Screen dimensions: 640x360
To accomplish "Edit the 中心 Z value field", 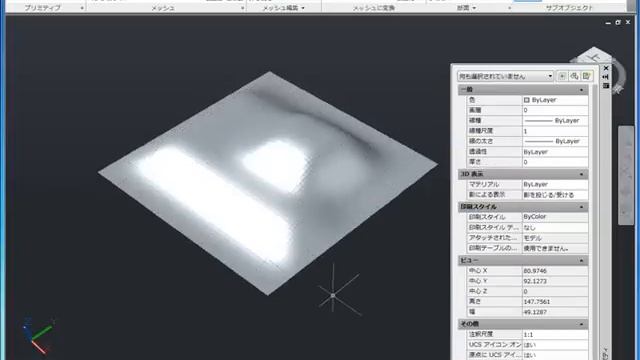I will (555, 291).
